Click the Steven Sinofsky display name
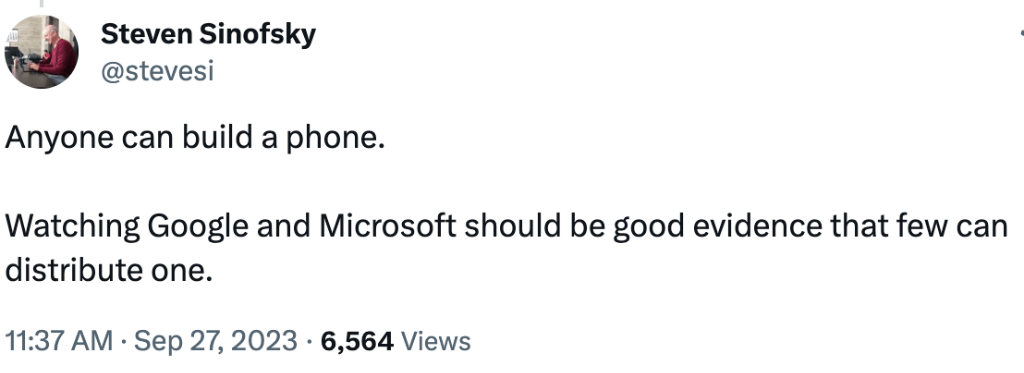Viewport: 1024px width, 373px height. (208, 34)
